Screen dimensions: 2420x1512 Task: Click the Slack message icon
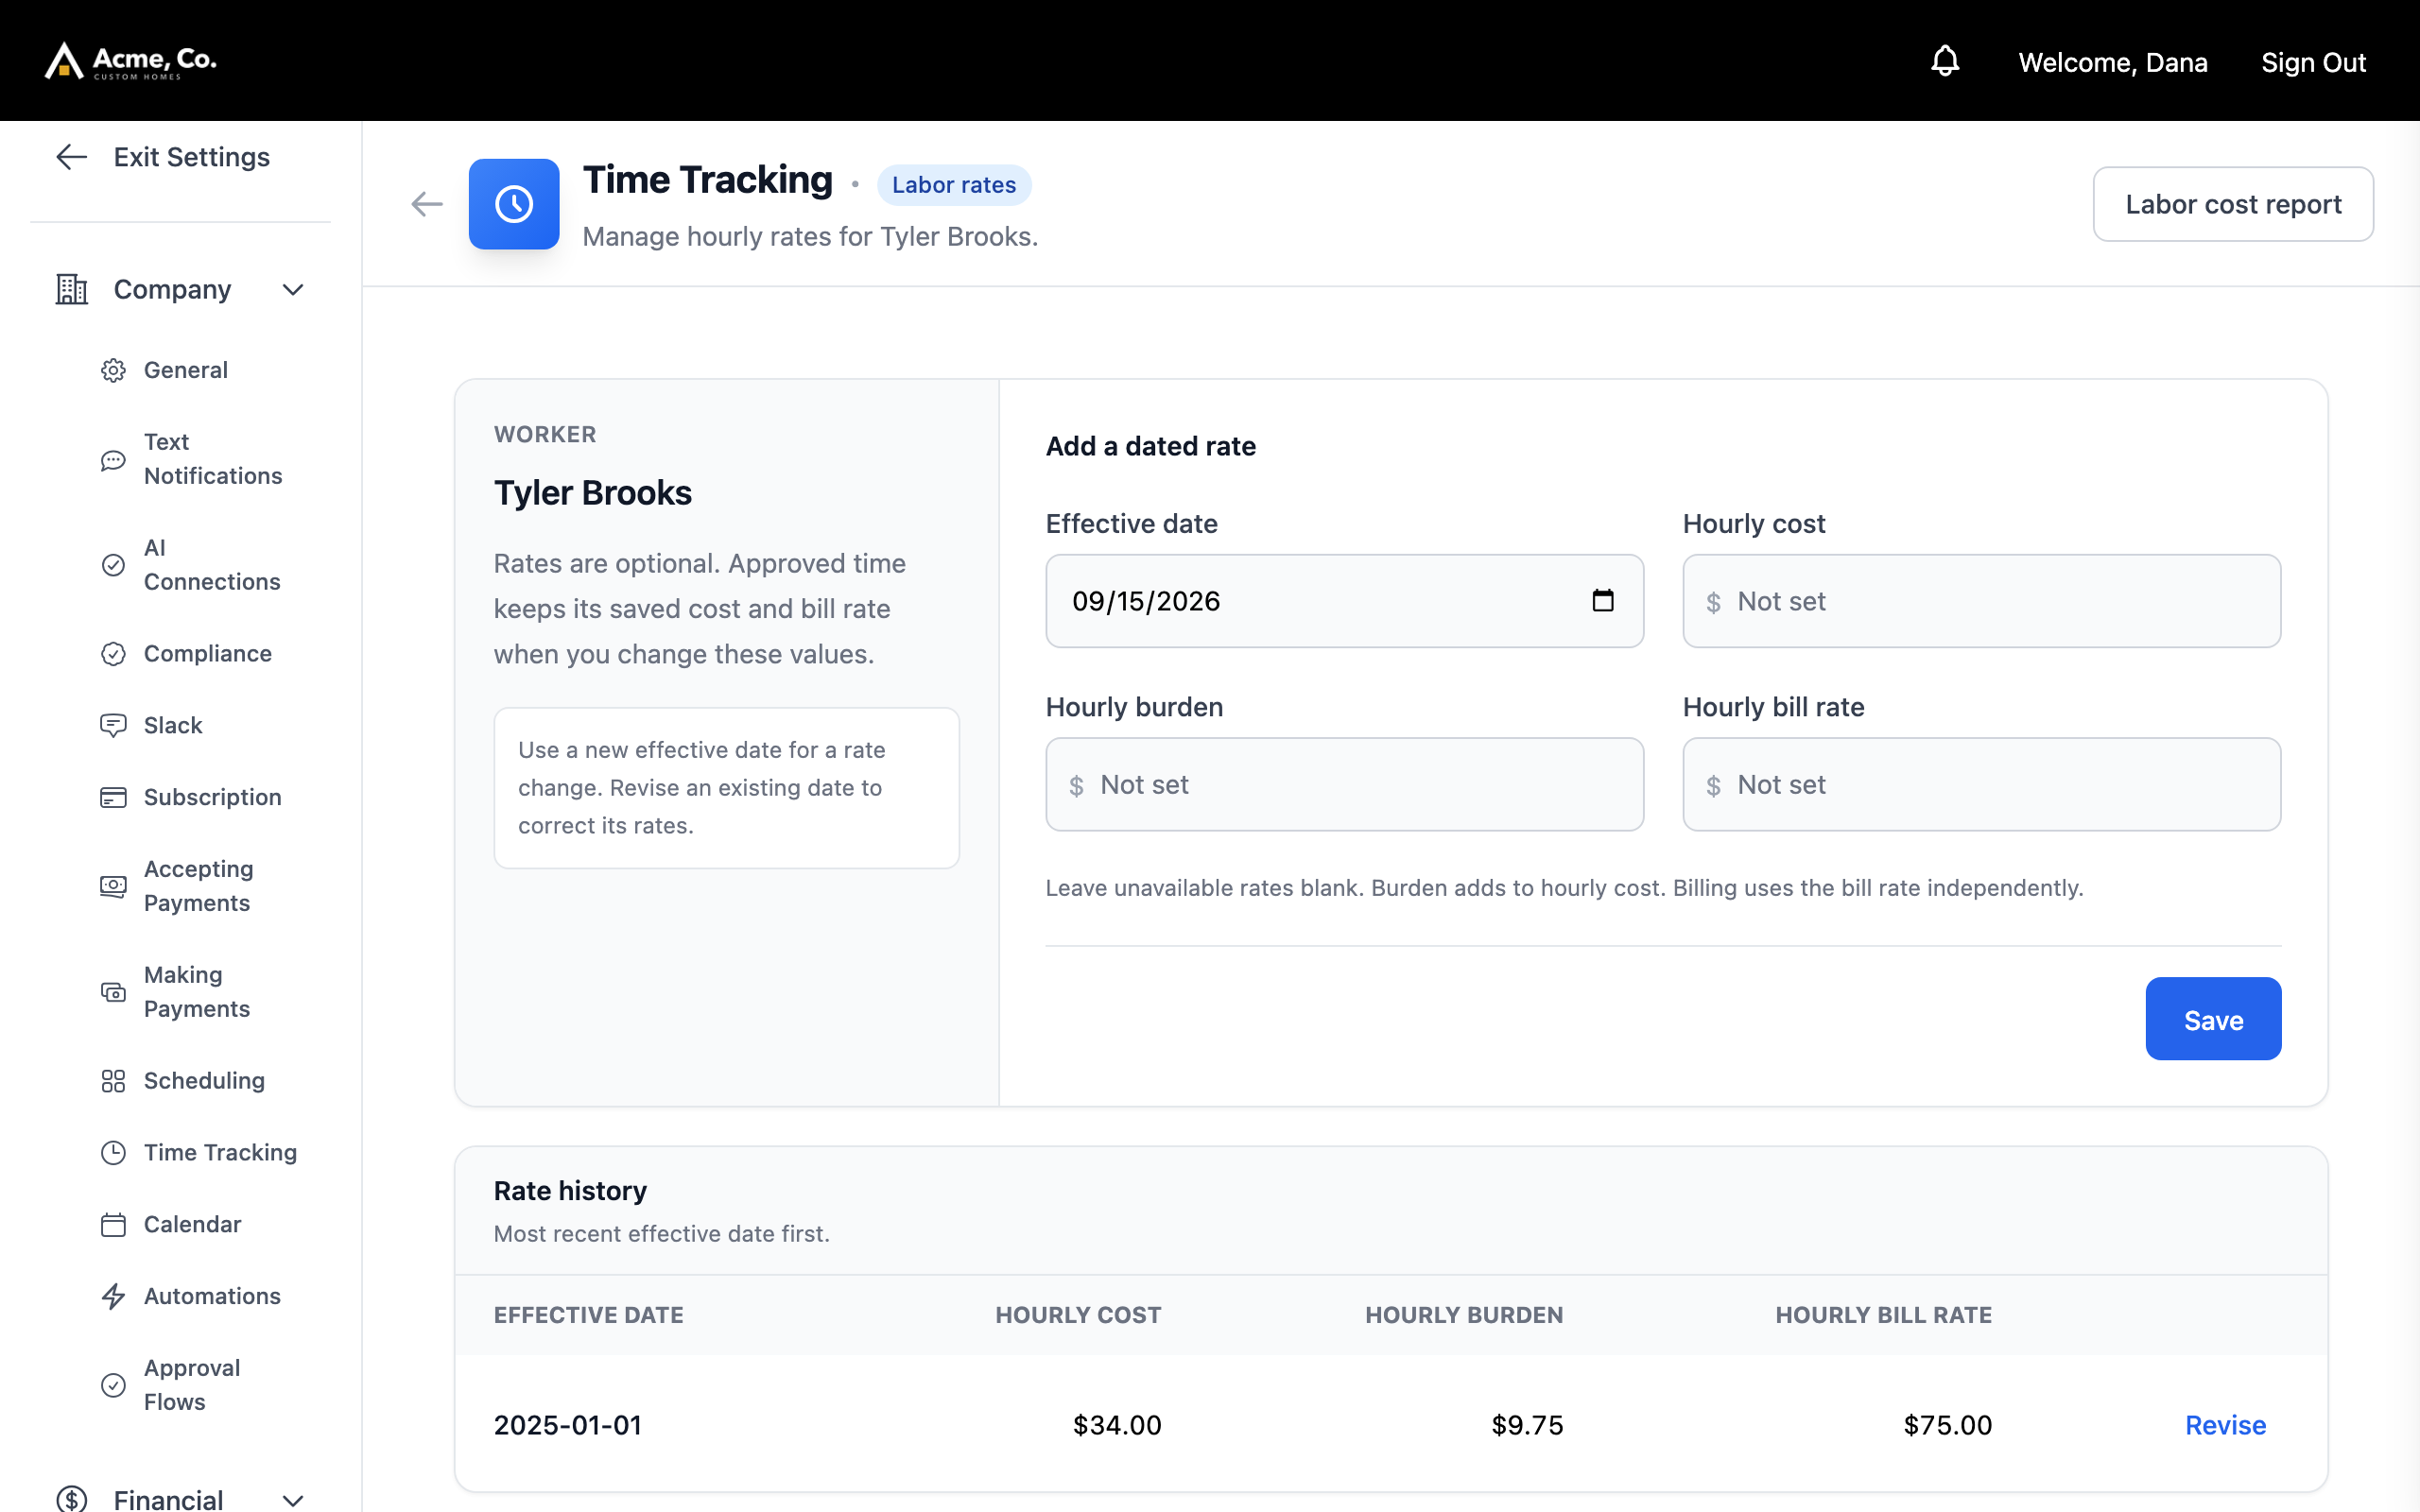[x=113, y=726]
